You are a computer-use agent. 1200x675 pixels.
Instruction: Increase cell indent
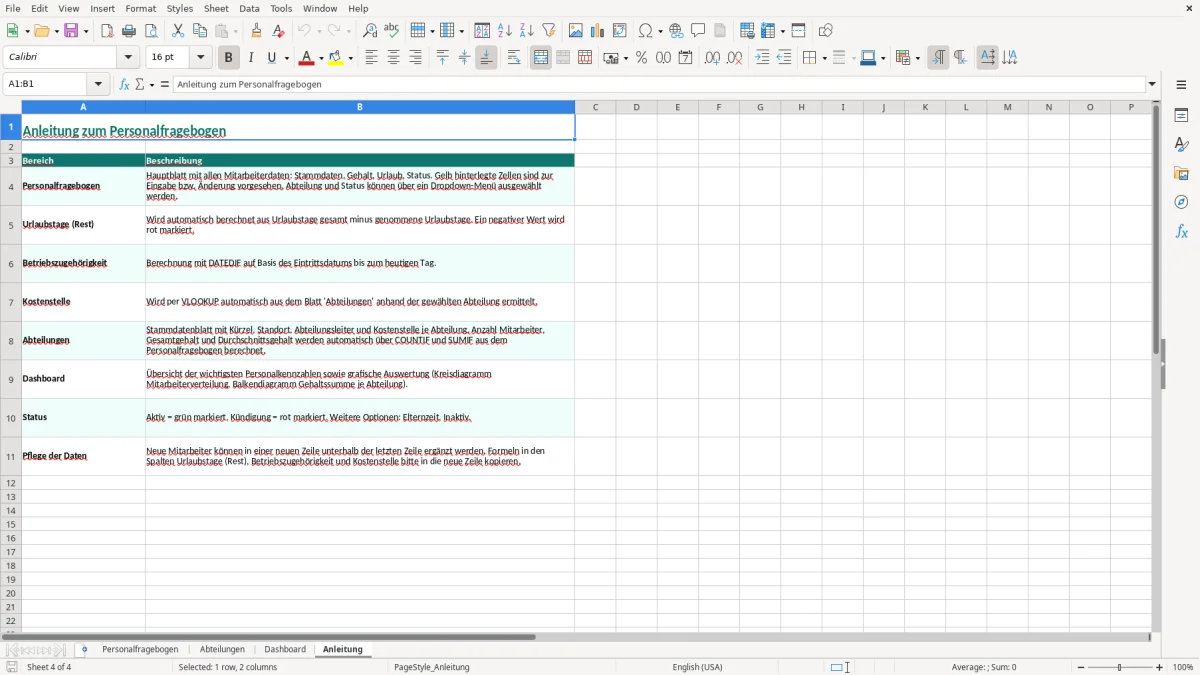pos(762,58)
